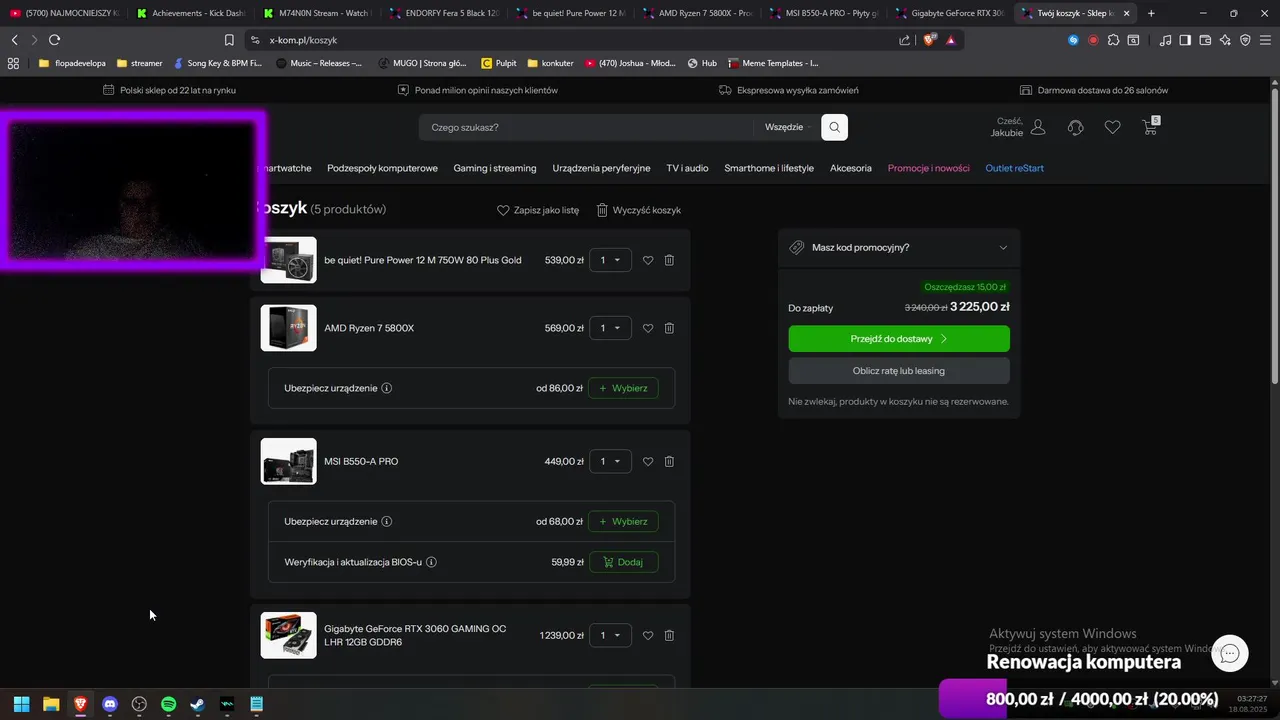Click Wybierz for MSI B550-A insurance
1280x720 pixels.
click(x=623, y=521)
